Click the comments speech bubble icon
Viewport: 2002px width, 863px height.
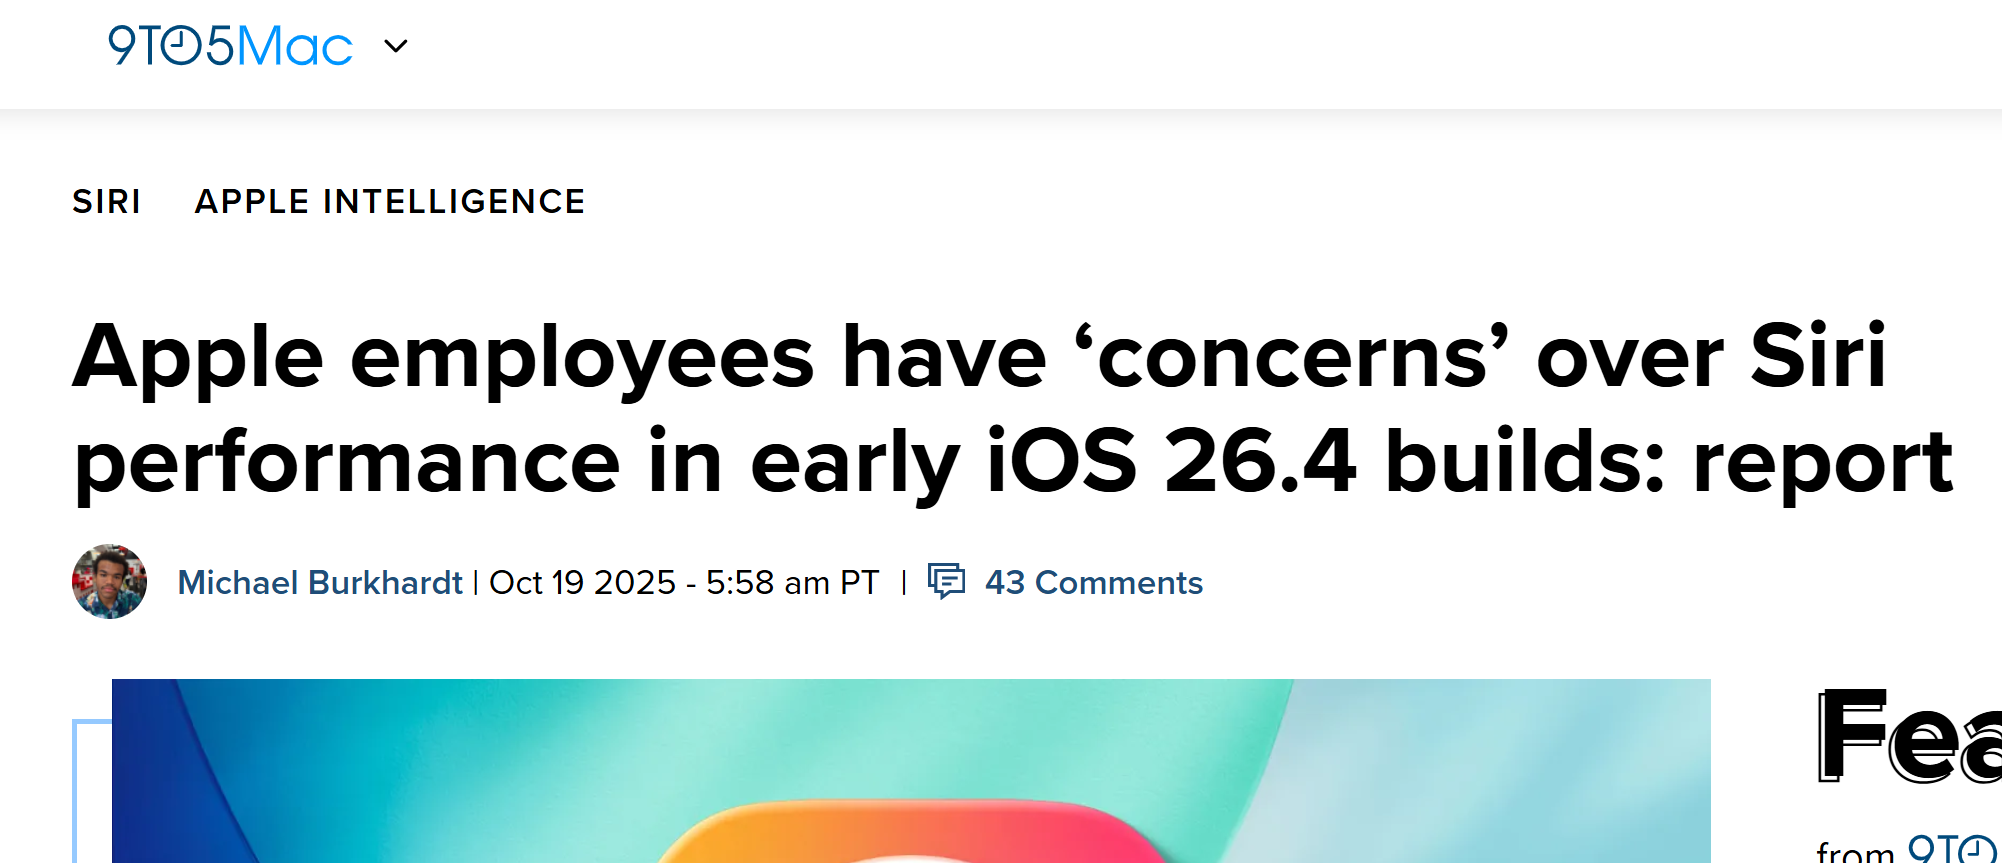(946, 581)
